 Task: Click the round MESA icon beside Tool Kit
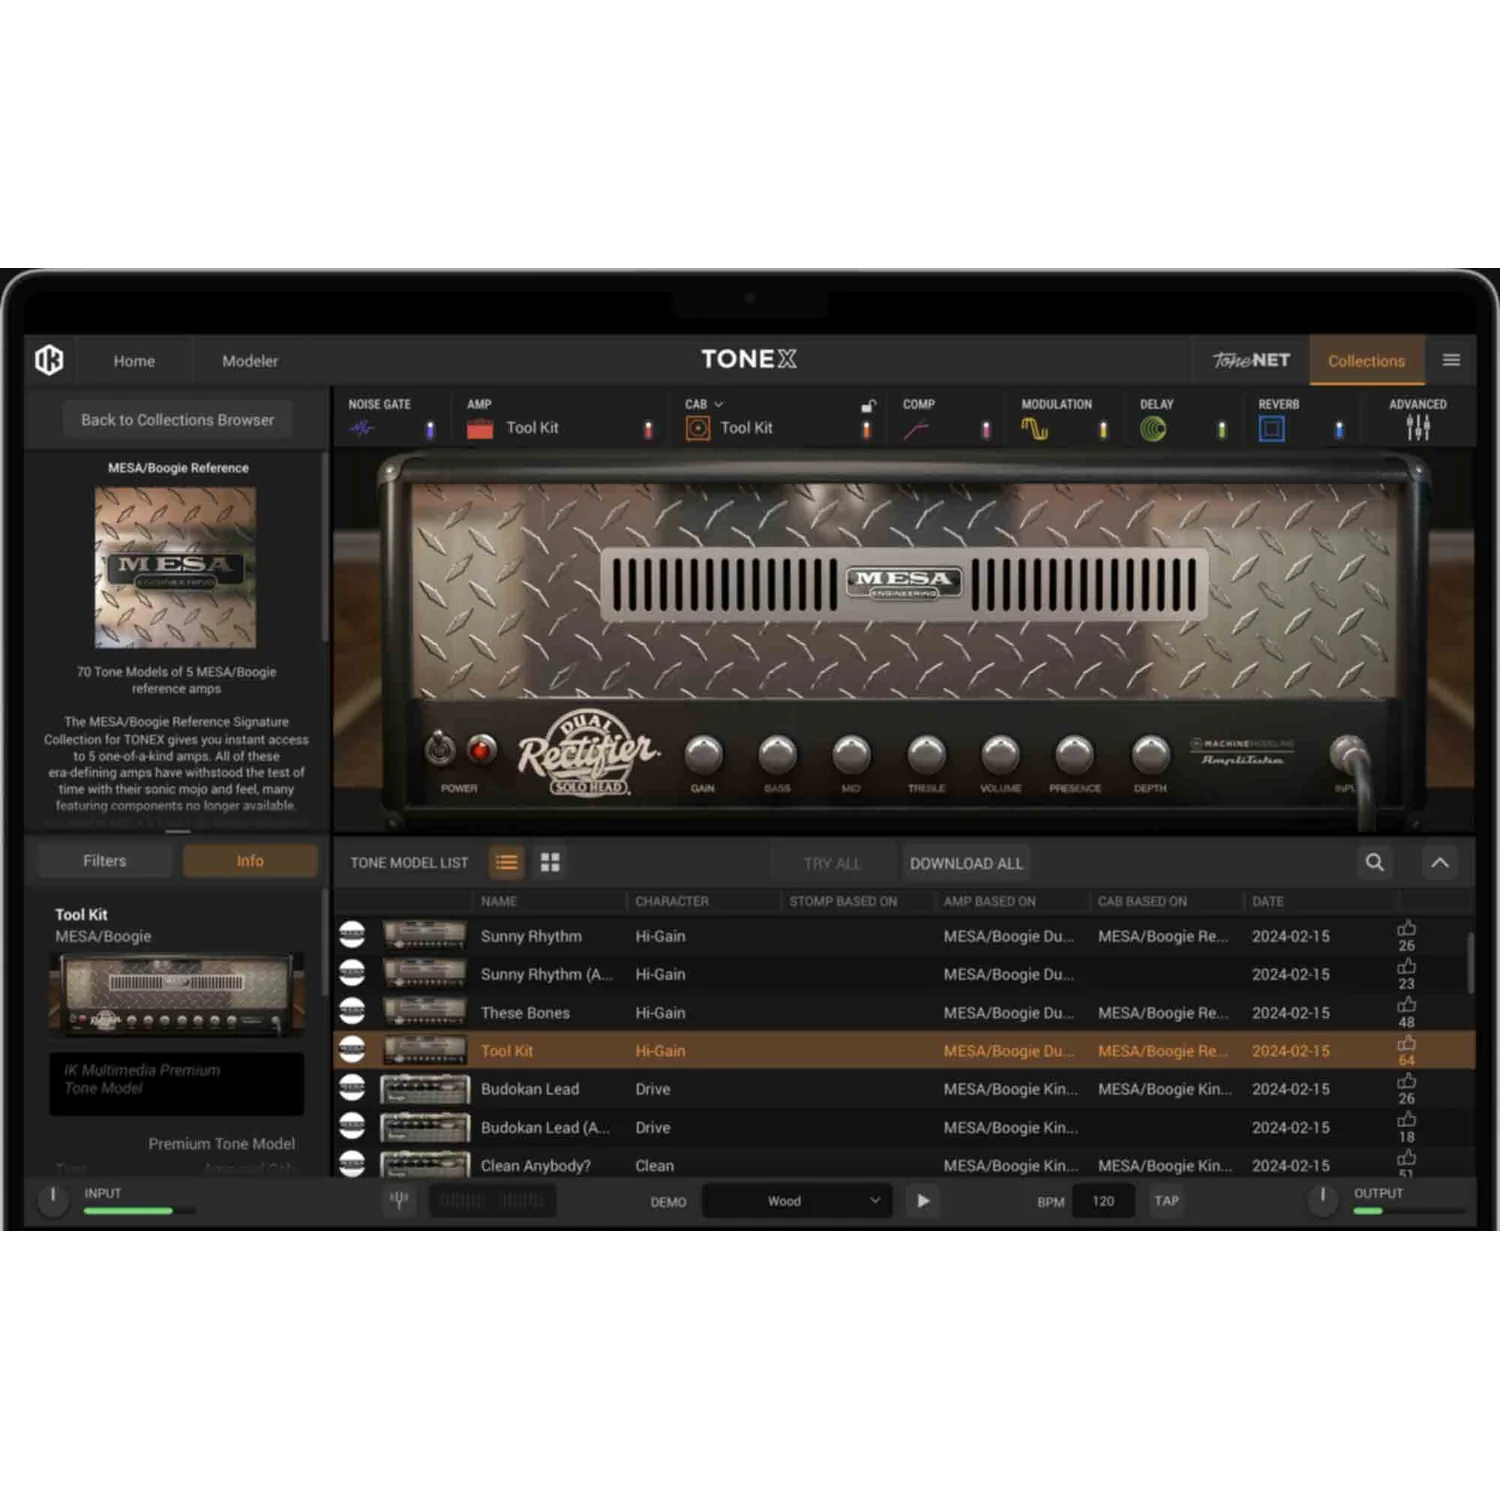[x=352, y=1050]
